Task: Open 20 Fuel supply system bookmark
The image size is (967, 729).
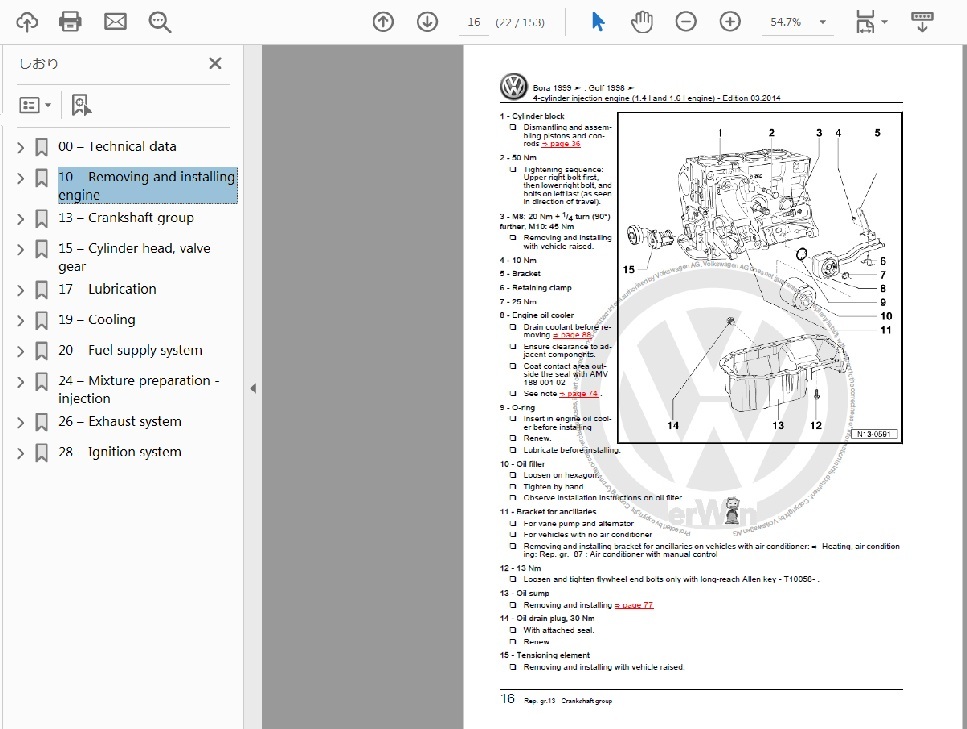Action: pyautogui.click(x=130, y=350)
